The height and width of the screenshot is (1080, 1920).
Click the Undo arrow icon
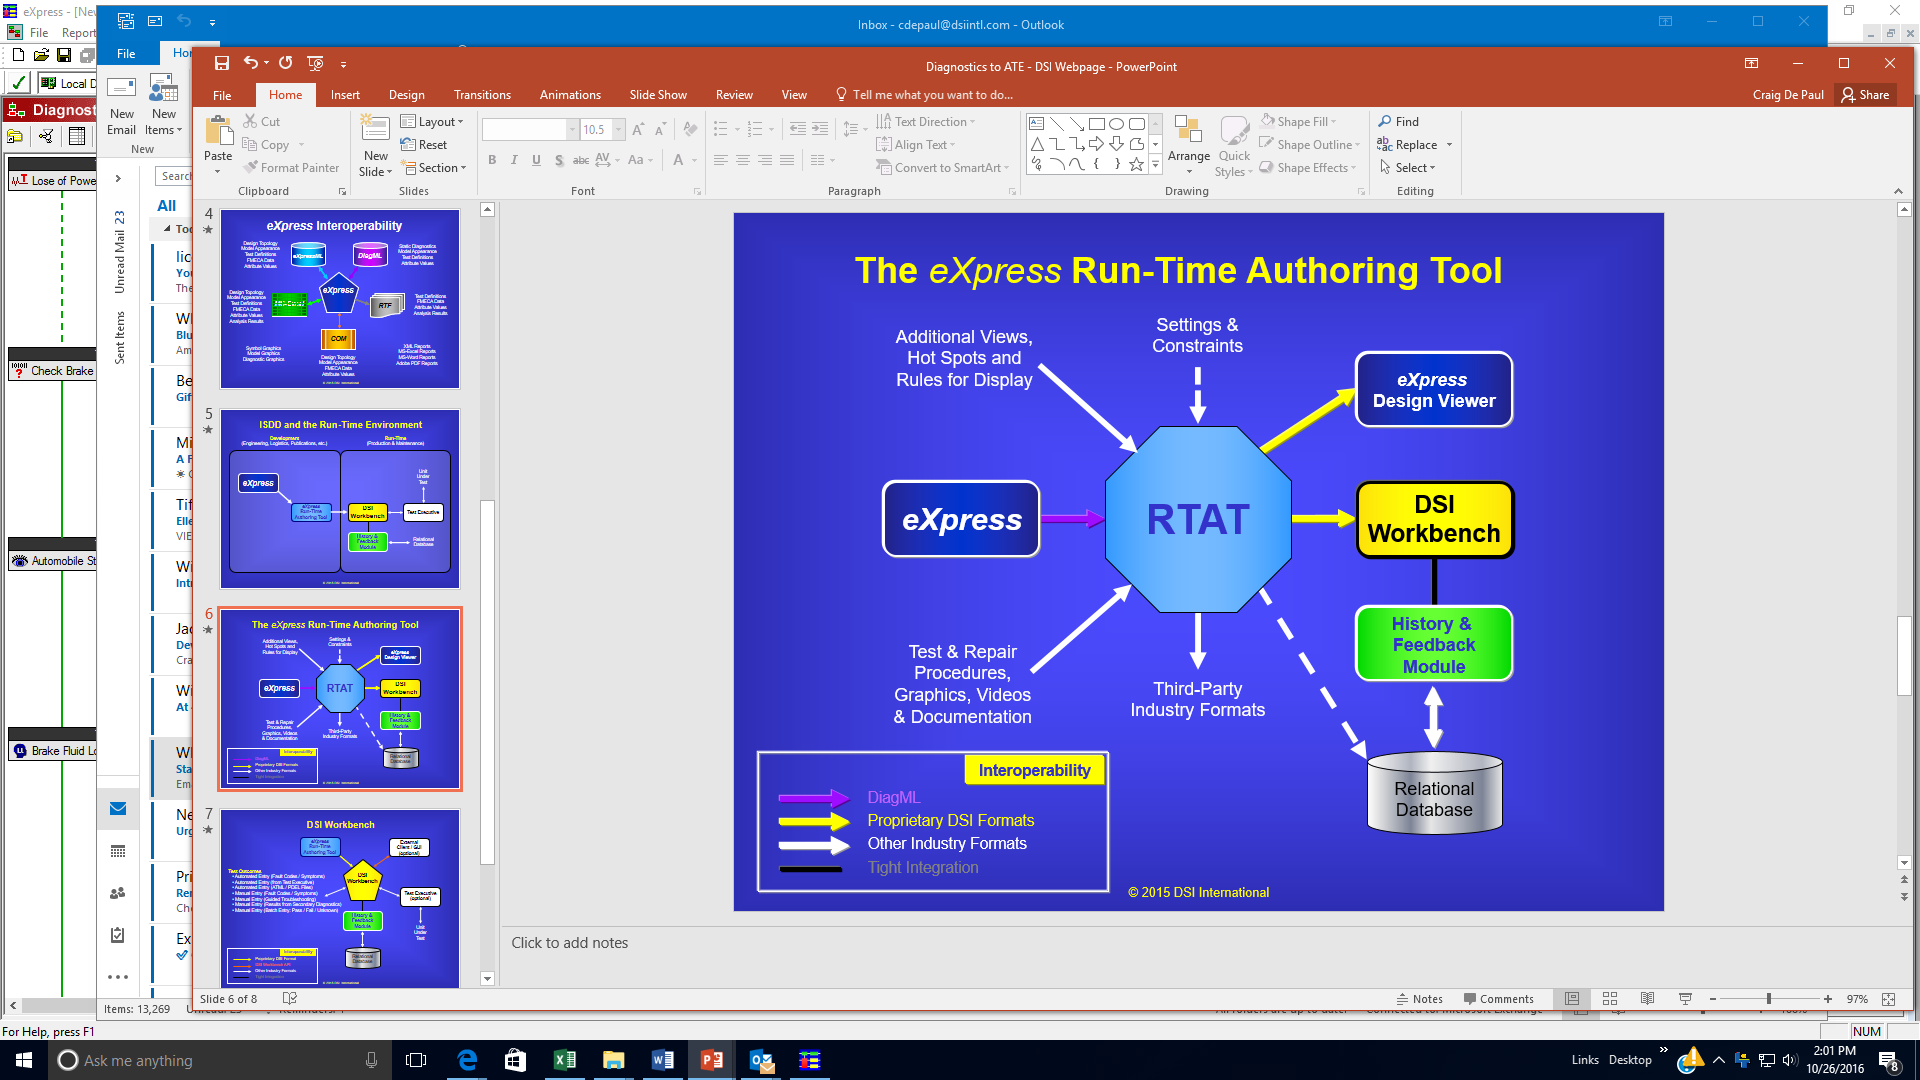pyautogui.click(x=251, y=63)
